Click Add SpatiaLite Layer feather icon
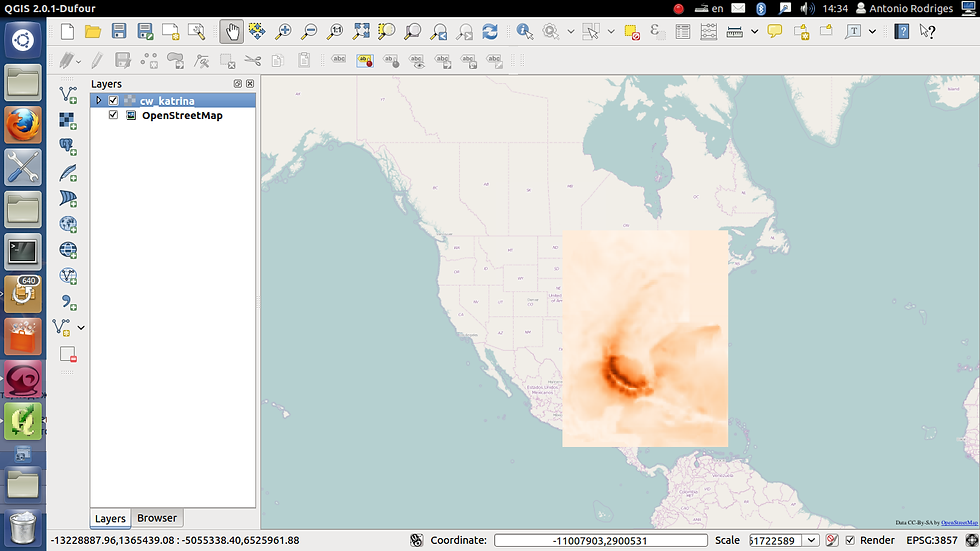980x551 pixels. pos(68,172)
